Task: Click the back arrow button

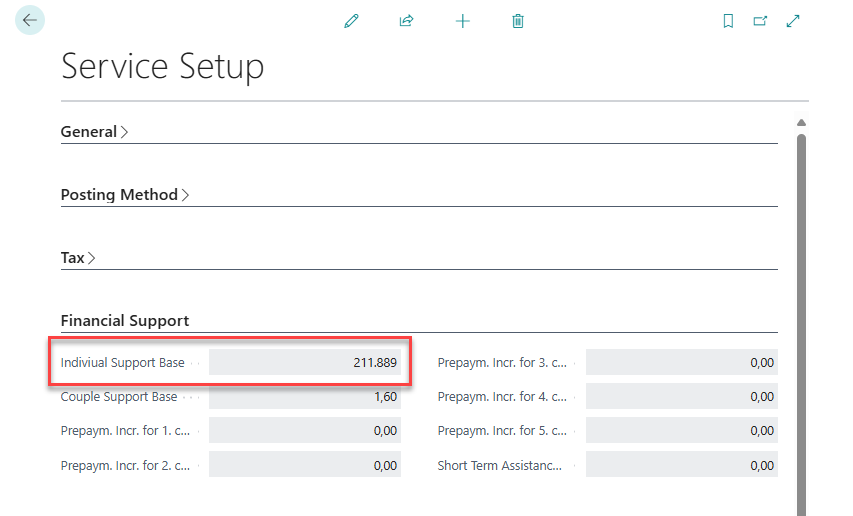Action: [30, 20]
